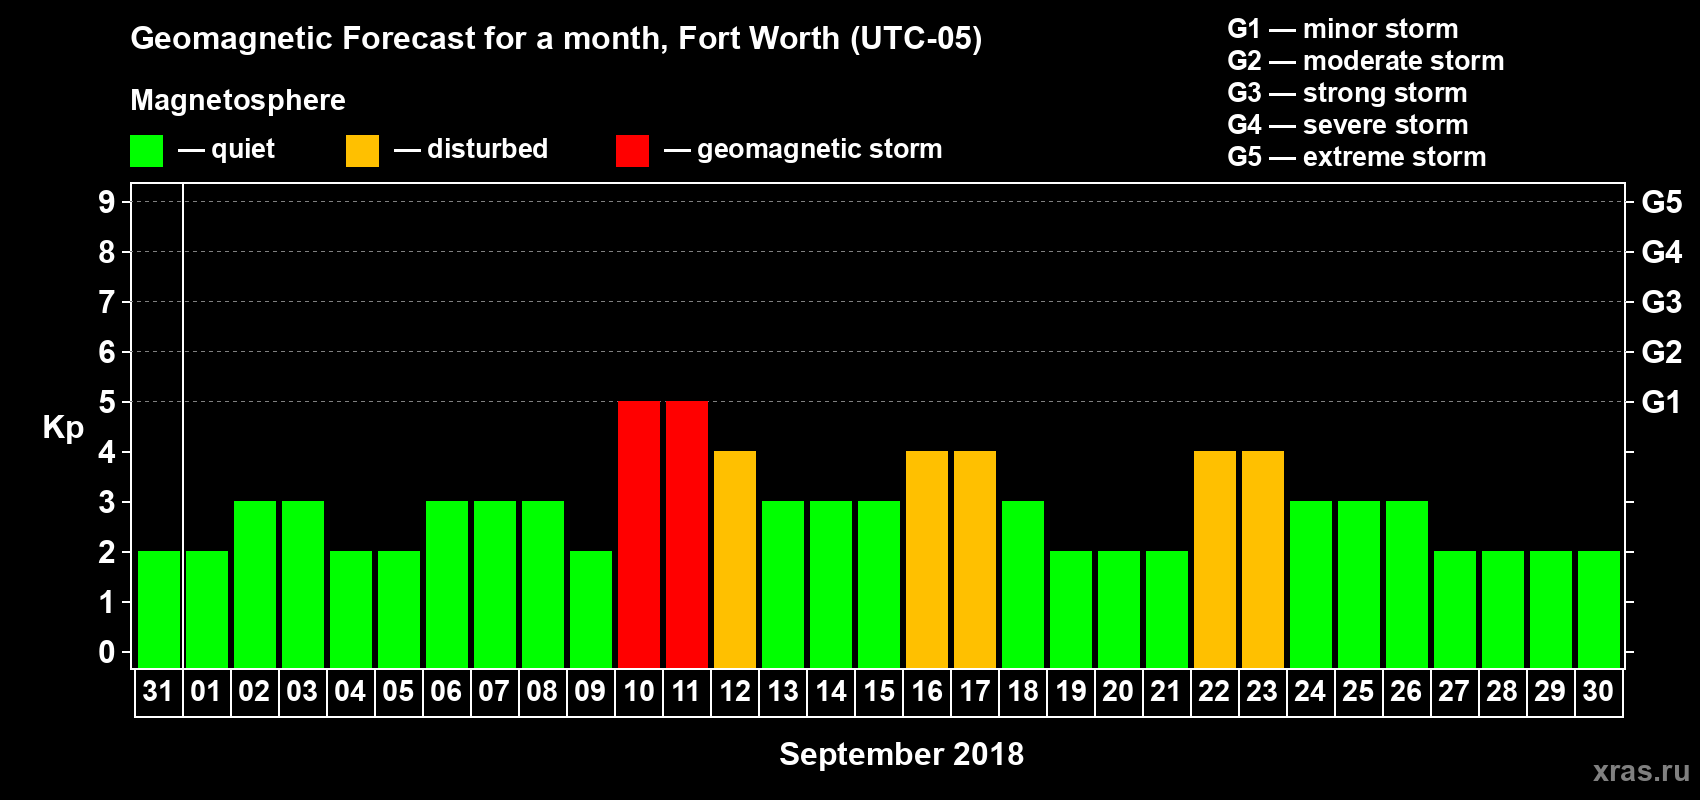Click the September 2018 label
This screenshot has height=800, width=1700.
coord(902,754)
